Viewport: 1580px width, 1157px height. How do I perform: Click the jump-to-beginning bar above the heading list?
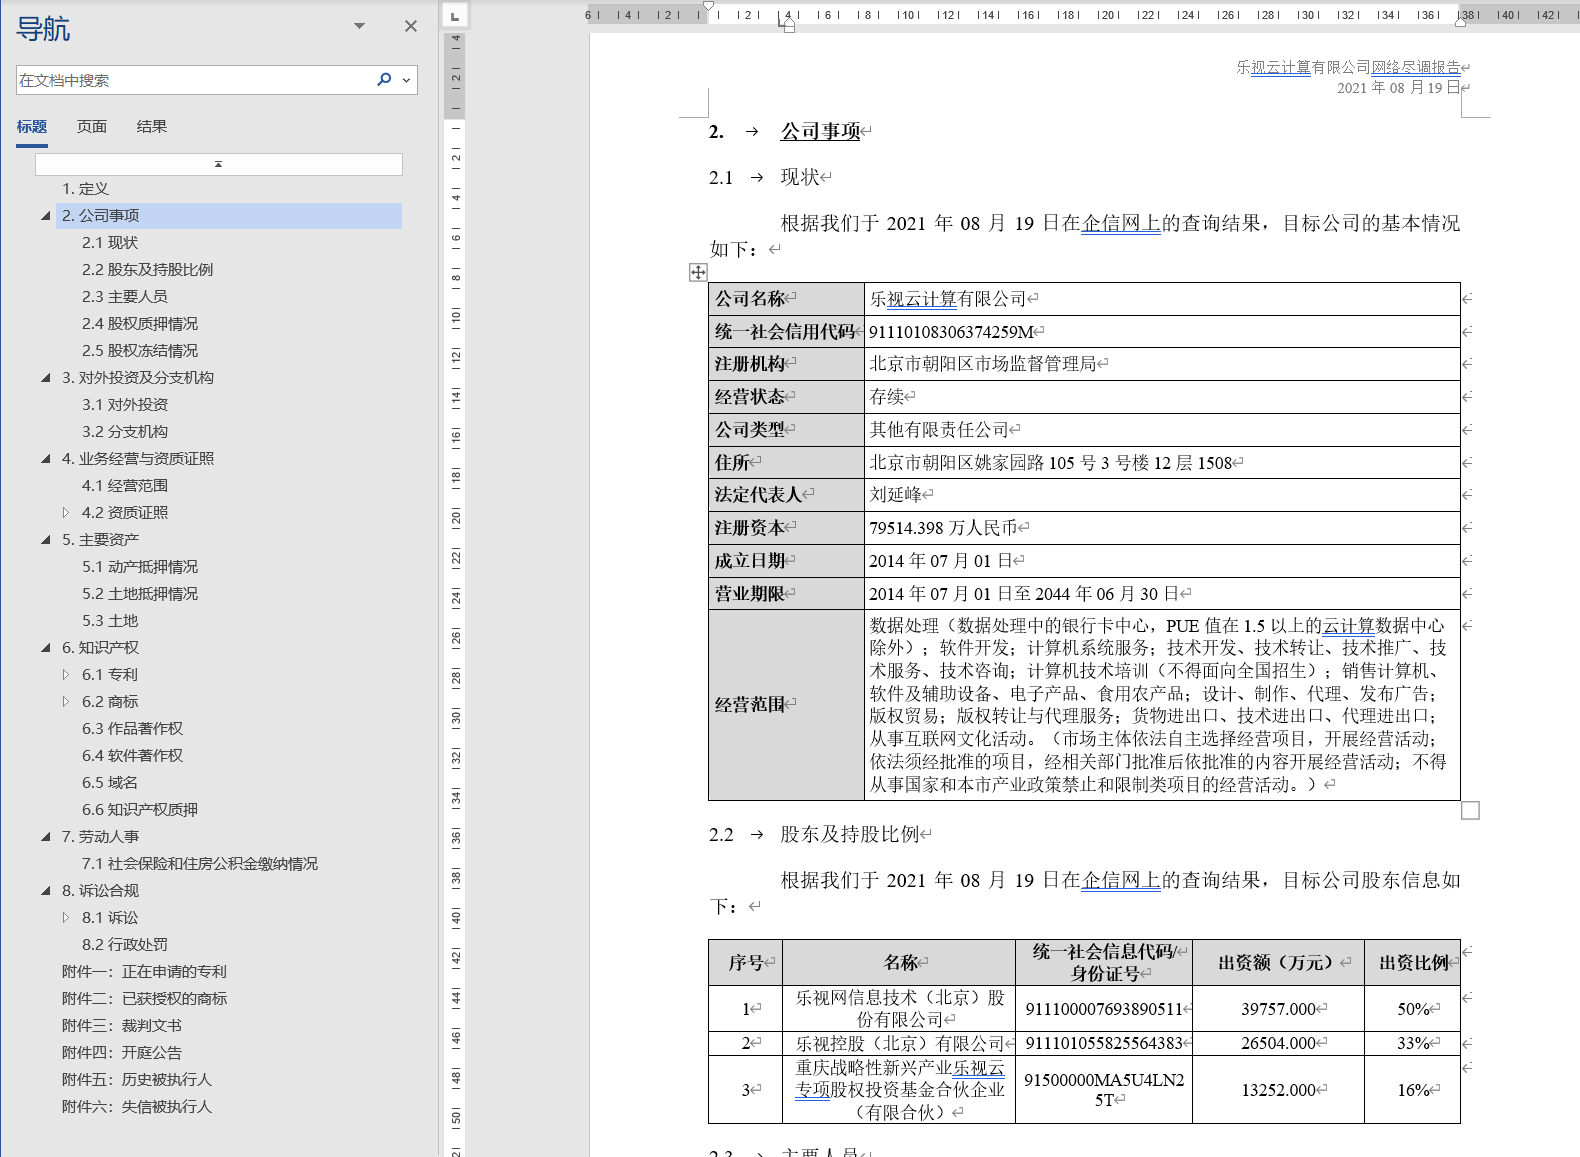point(218,164)
